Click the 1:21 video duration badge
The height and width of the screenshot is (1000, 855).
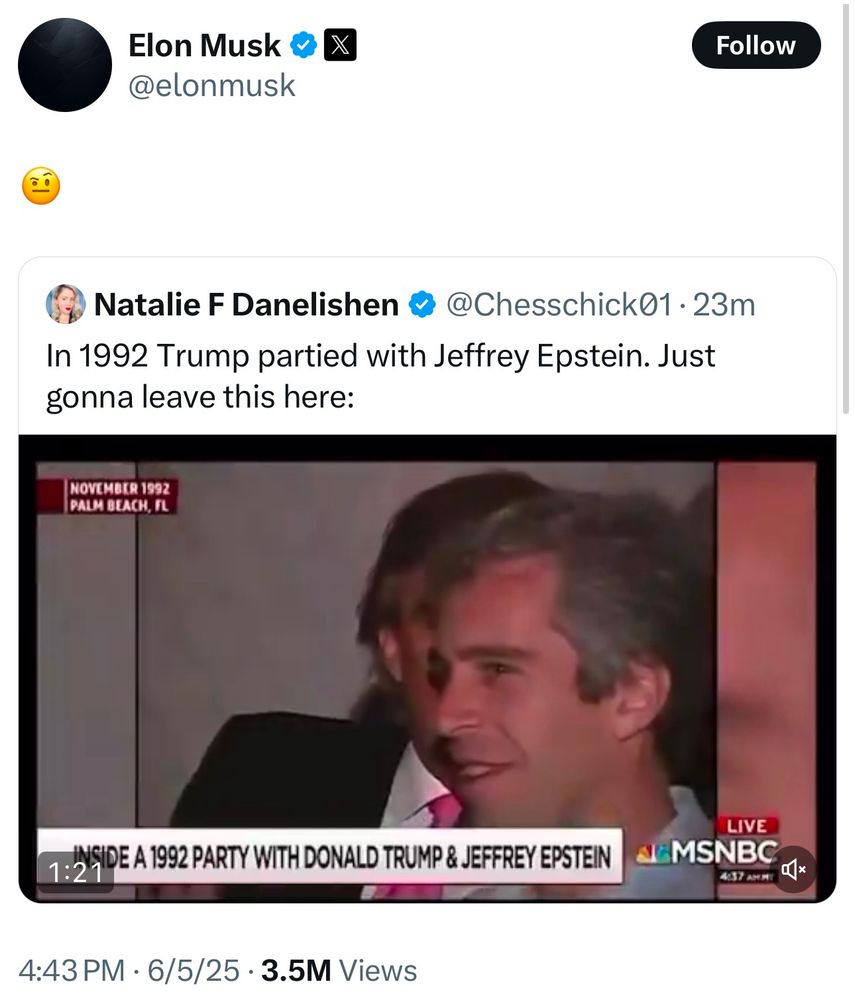(76, 871)
